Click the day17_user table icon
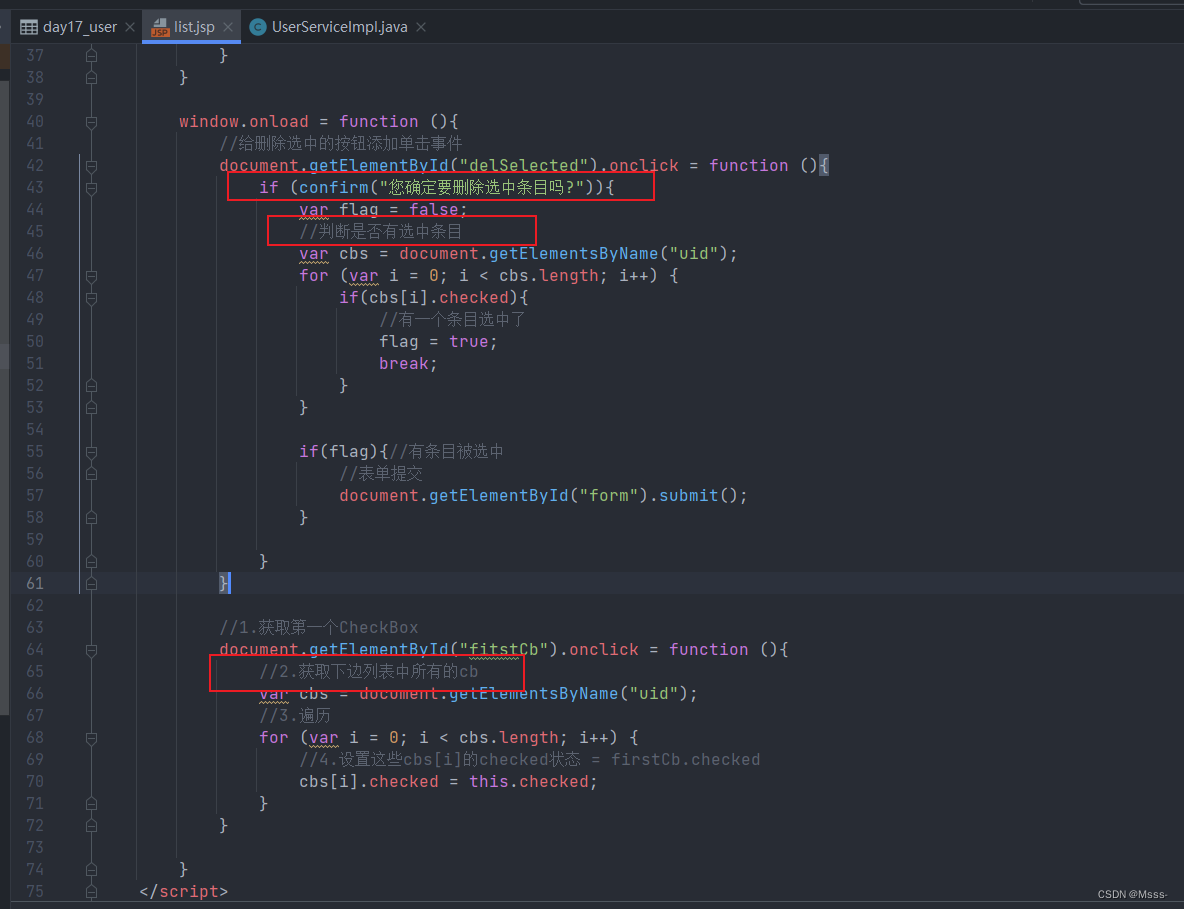The height and width of the screenshot is (909, 1184). 29,27
